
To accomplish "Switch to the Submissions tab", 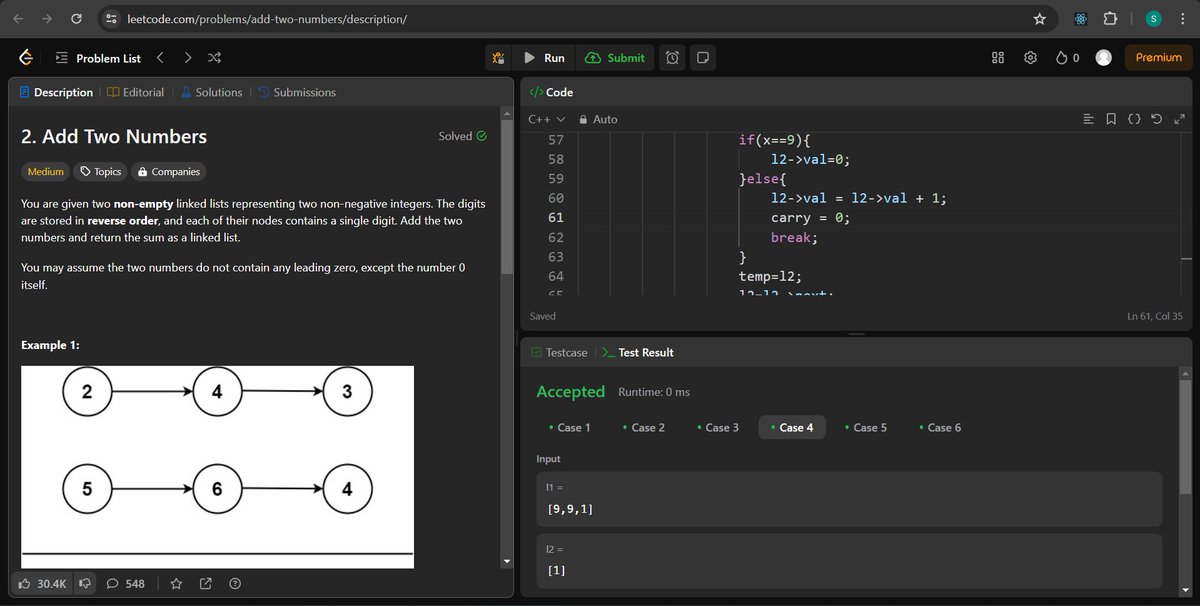I will [x=296, y=92].
